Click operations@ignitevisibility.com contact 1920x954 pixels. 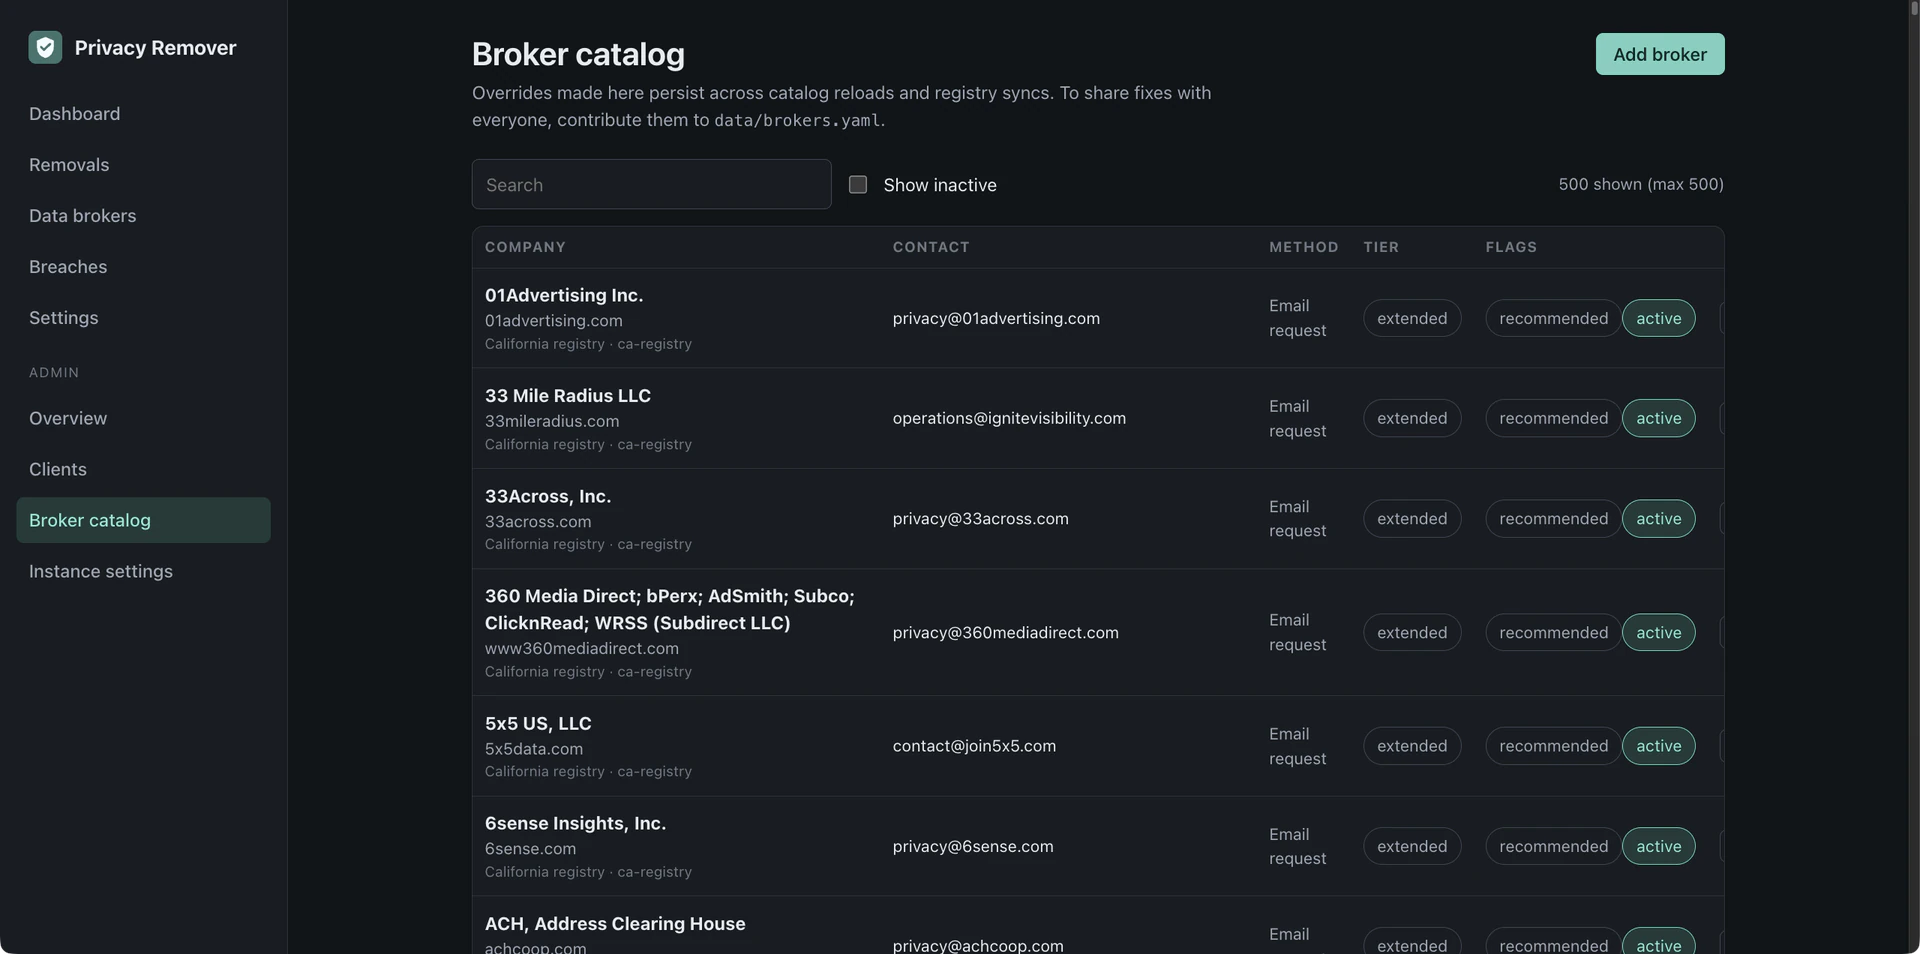tap(1009, 418)
